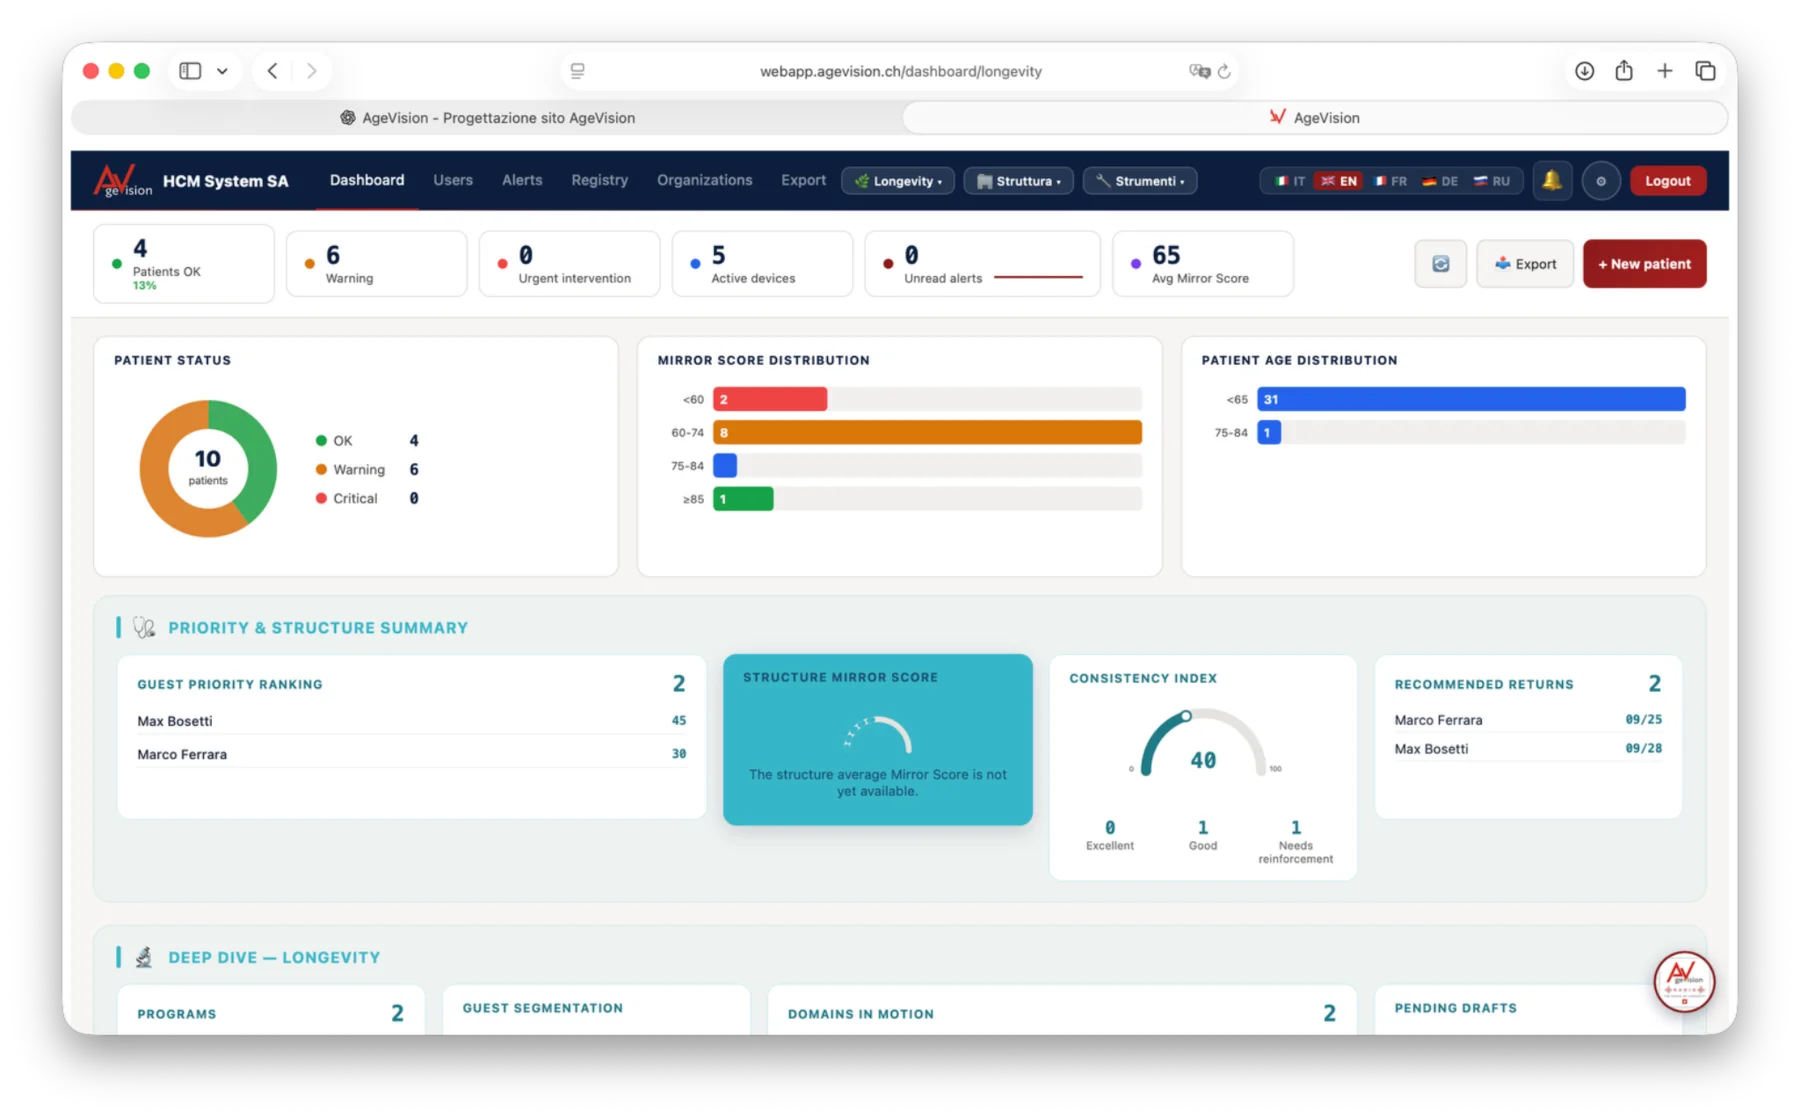
Task: Click the Structure Mirror Score card
Action: coord(877,739)
